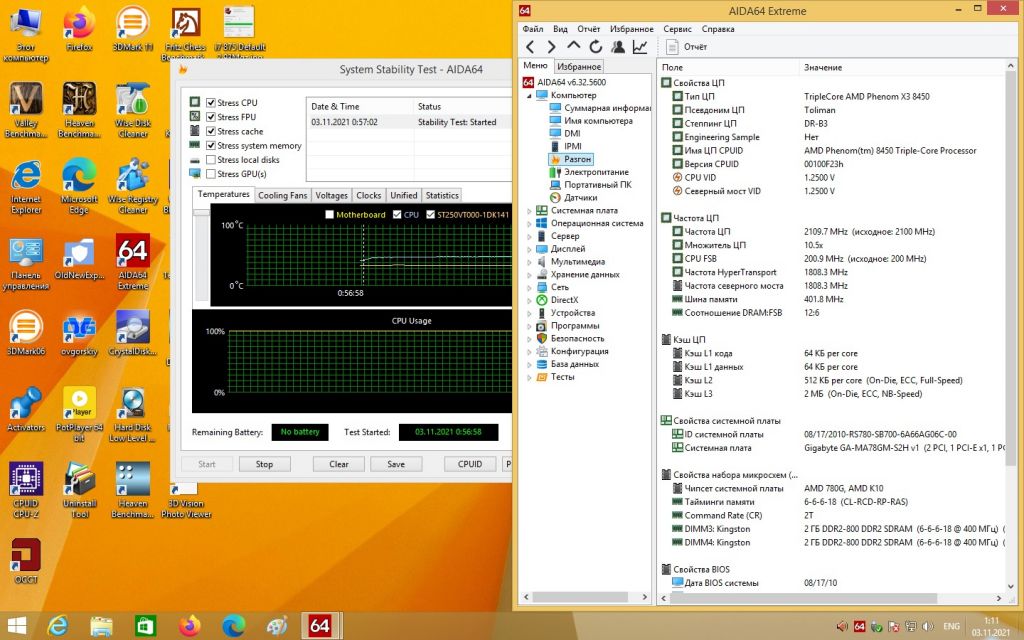Screen dimensions: 1024x640
Task: Switch to Voltages tab
Action: click(x=332, y=195)
